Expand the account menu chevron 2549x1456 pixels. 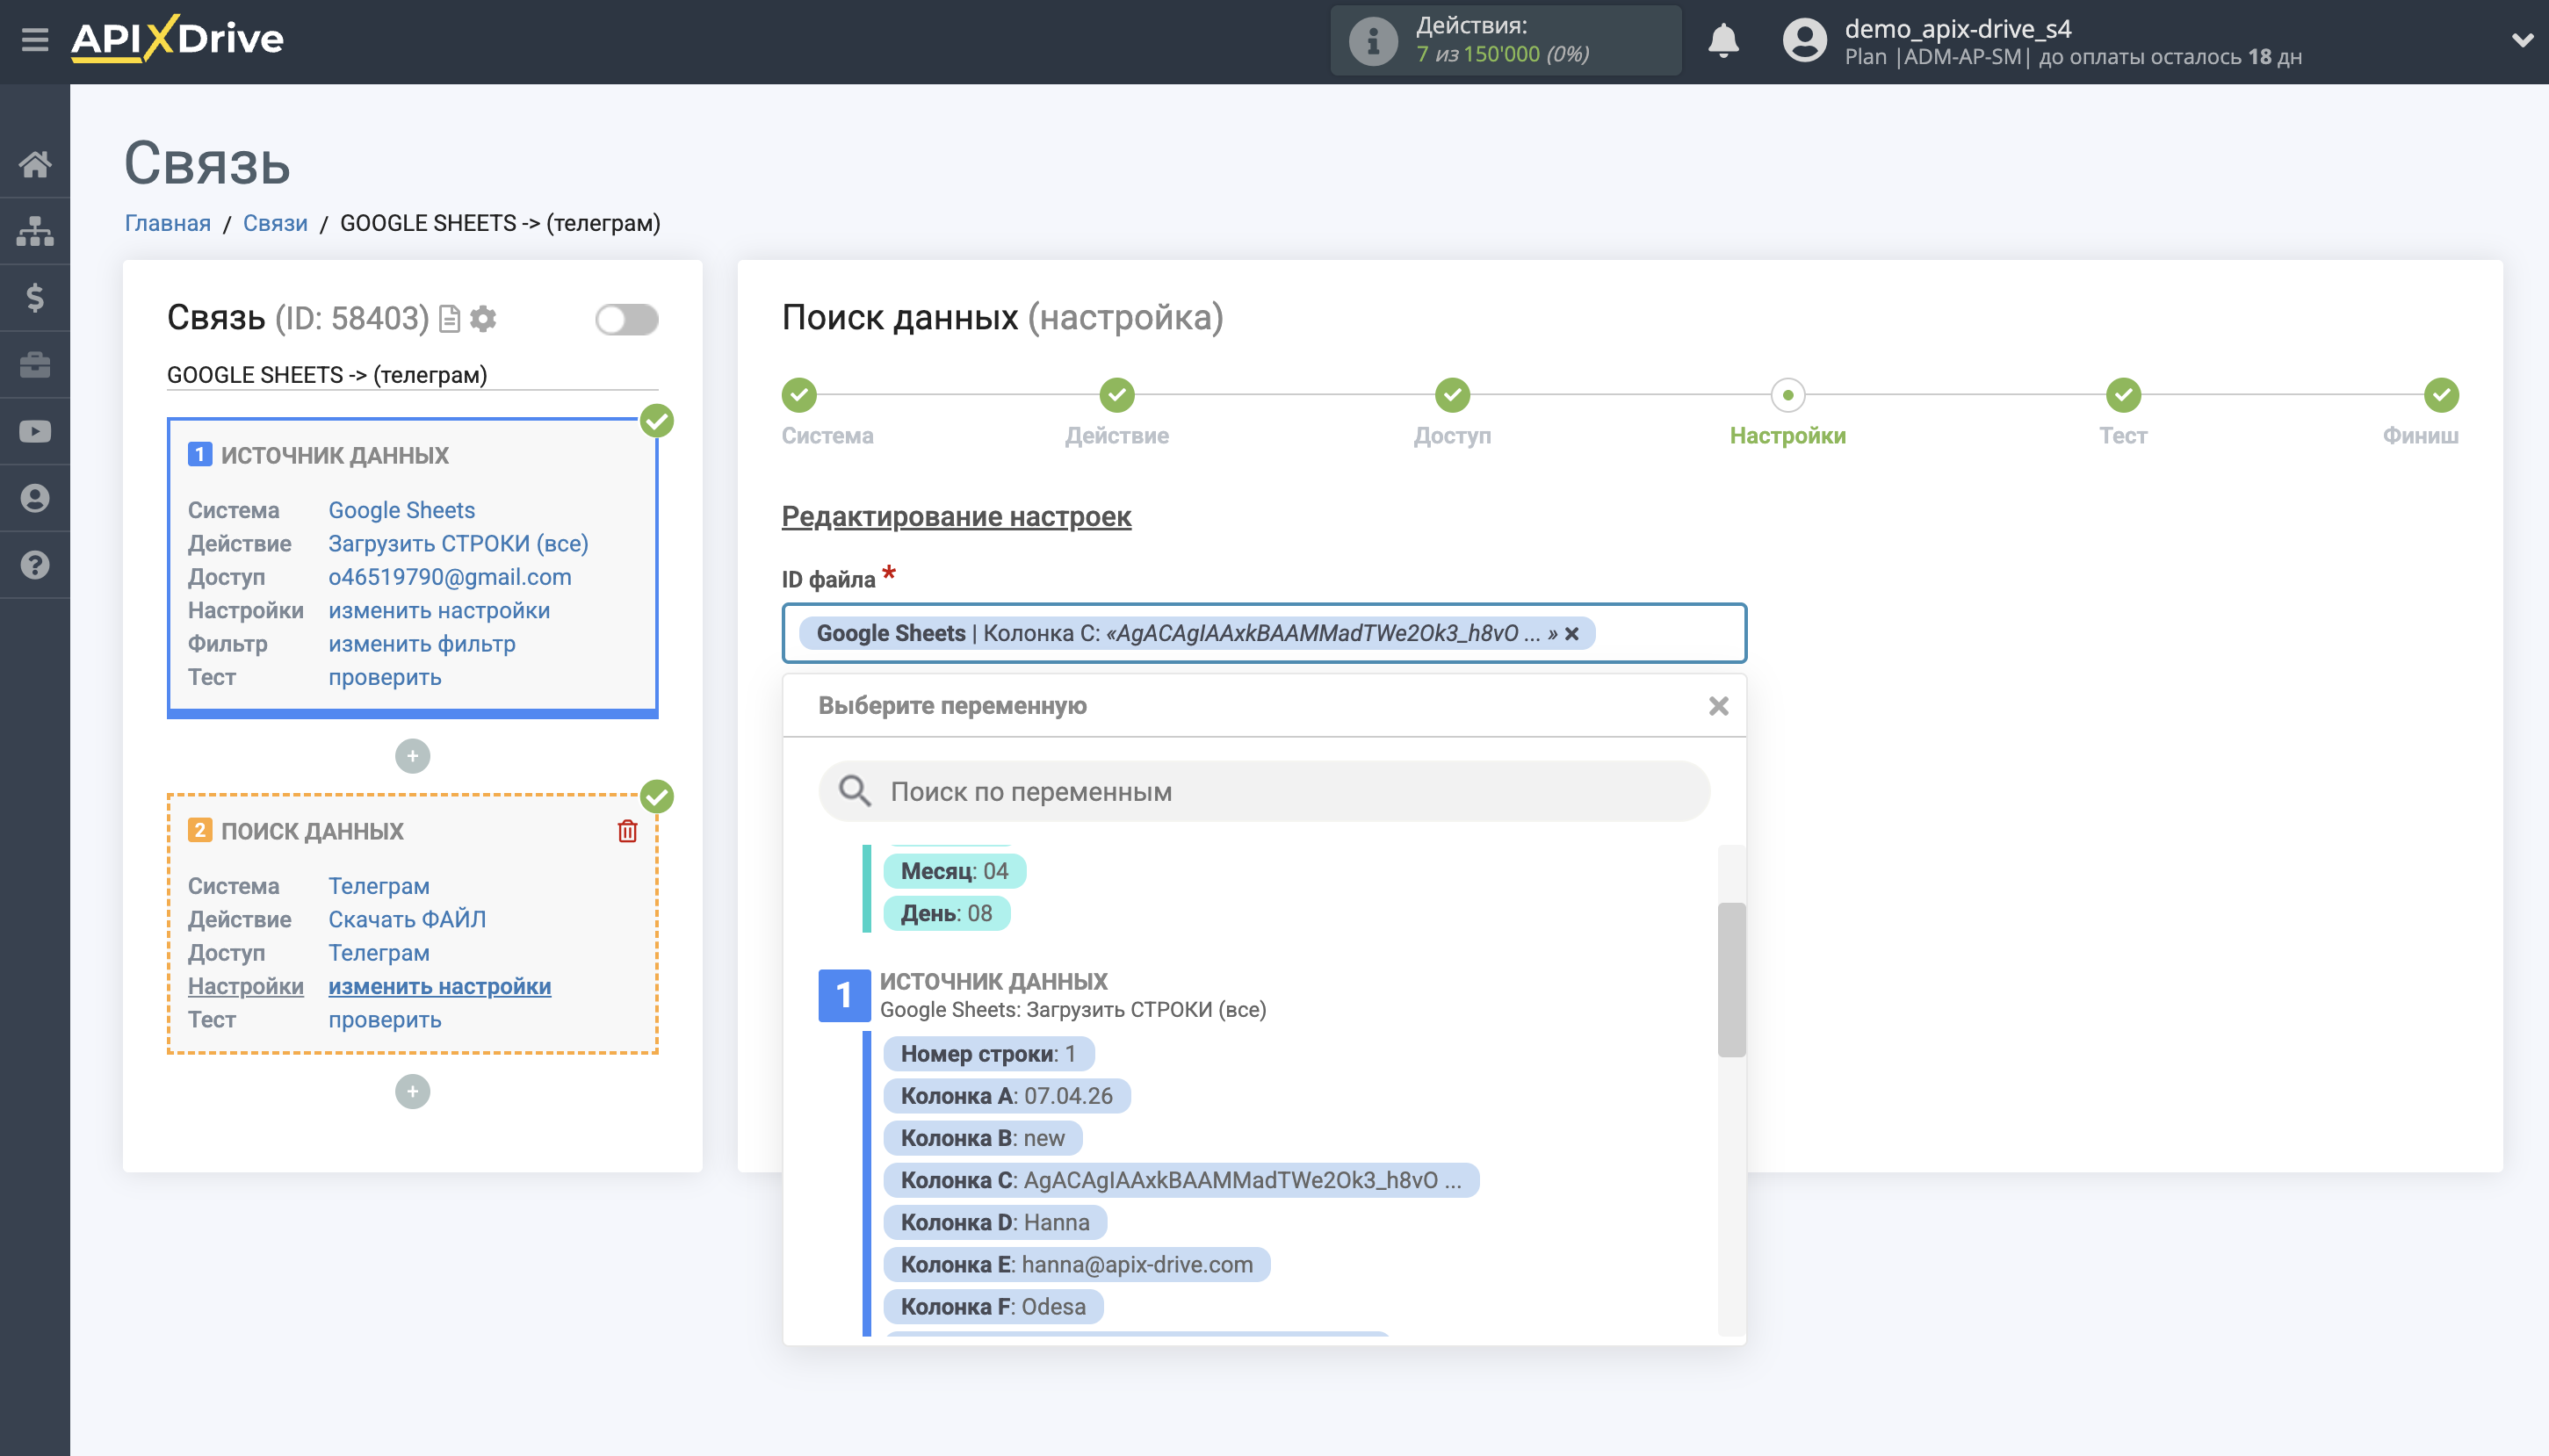2521,41
